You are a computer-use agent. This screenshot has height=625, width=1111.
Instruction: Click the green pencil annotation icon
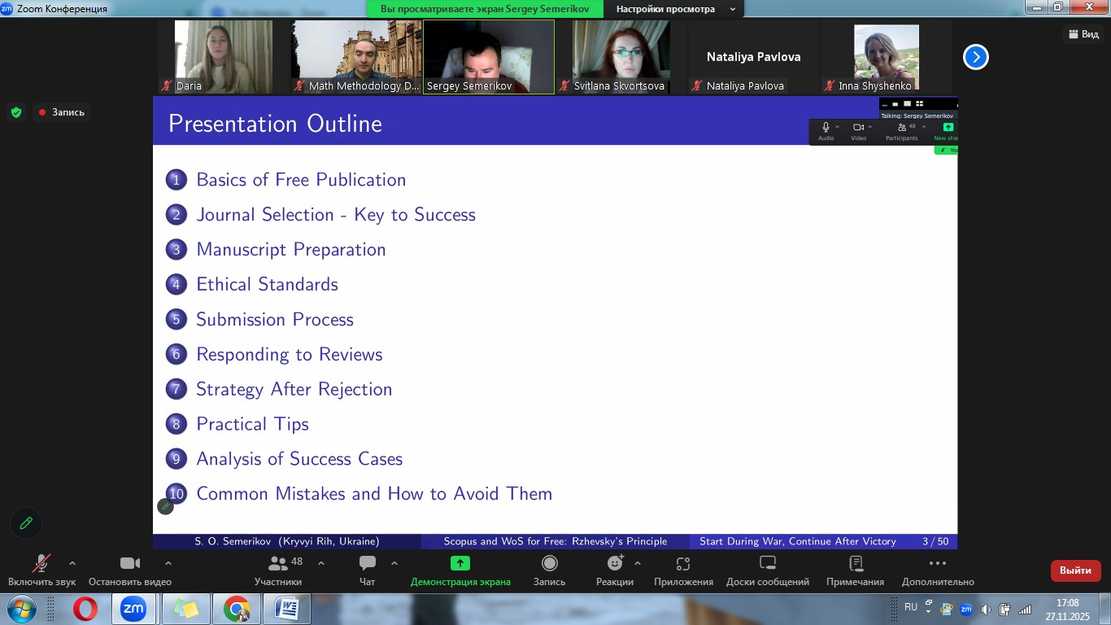(x=26, y=523)
